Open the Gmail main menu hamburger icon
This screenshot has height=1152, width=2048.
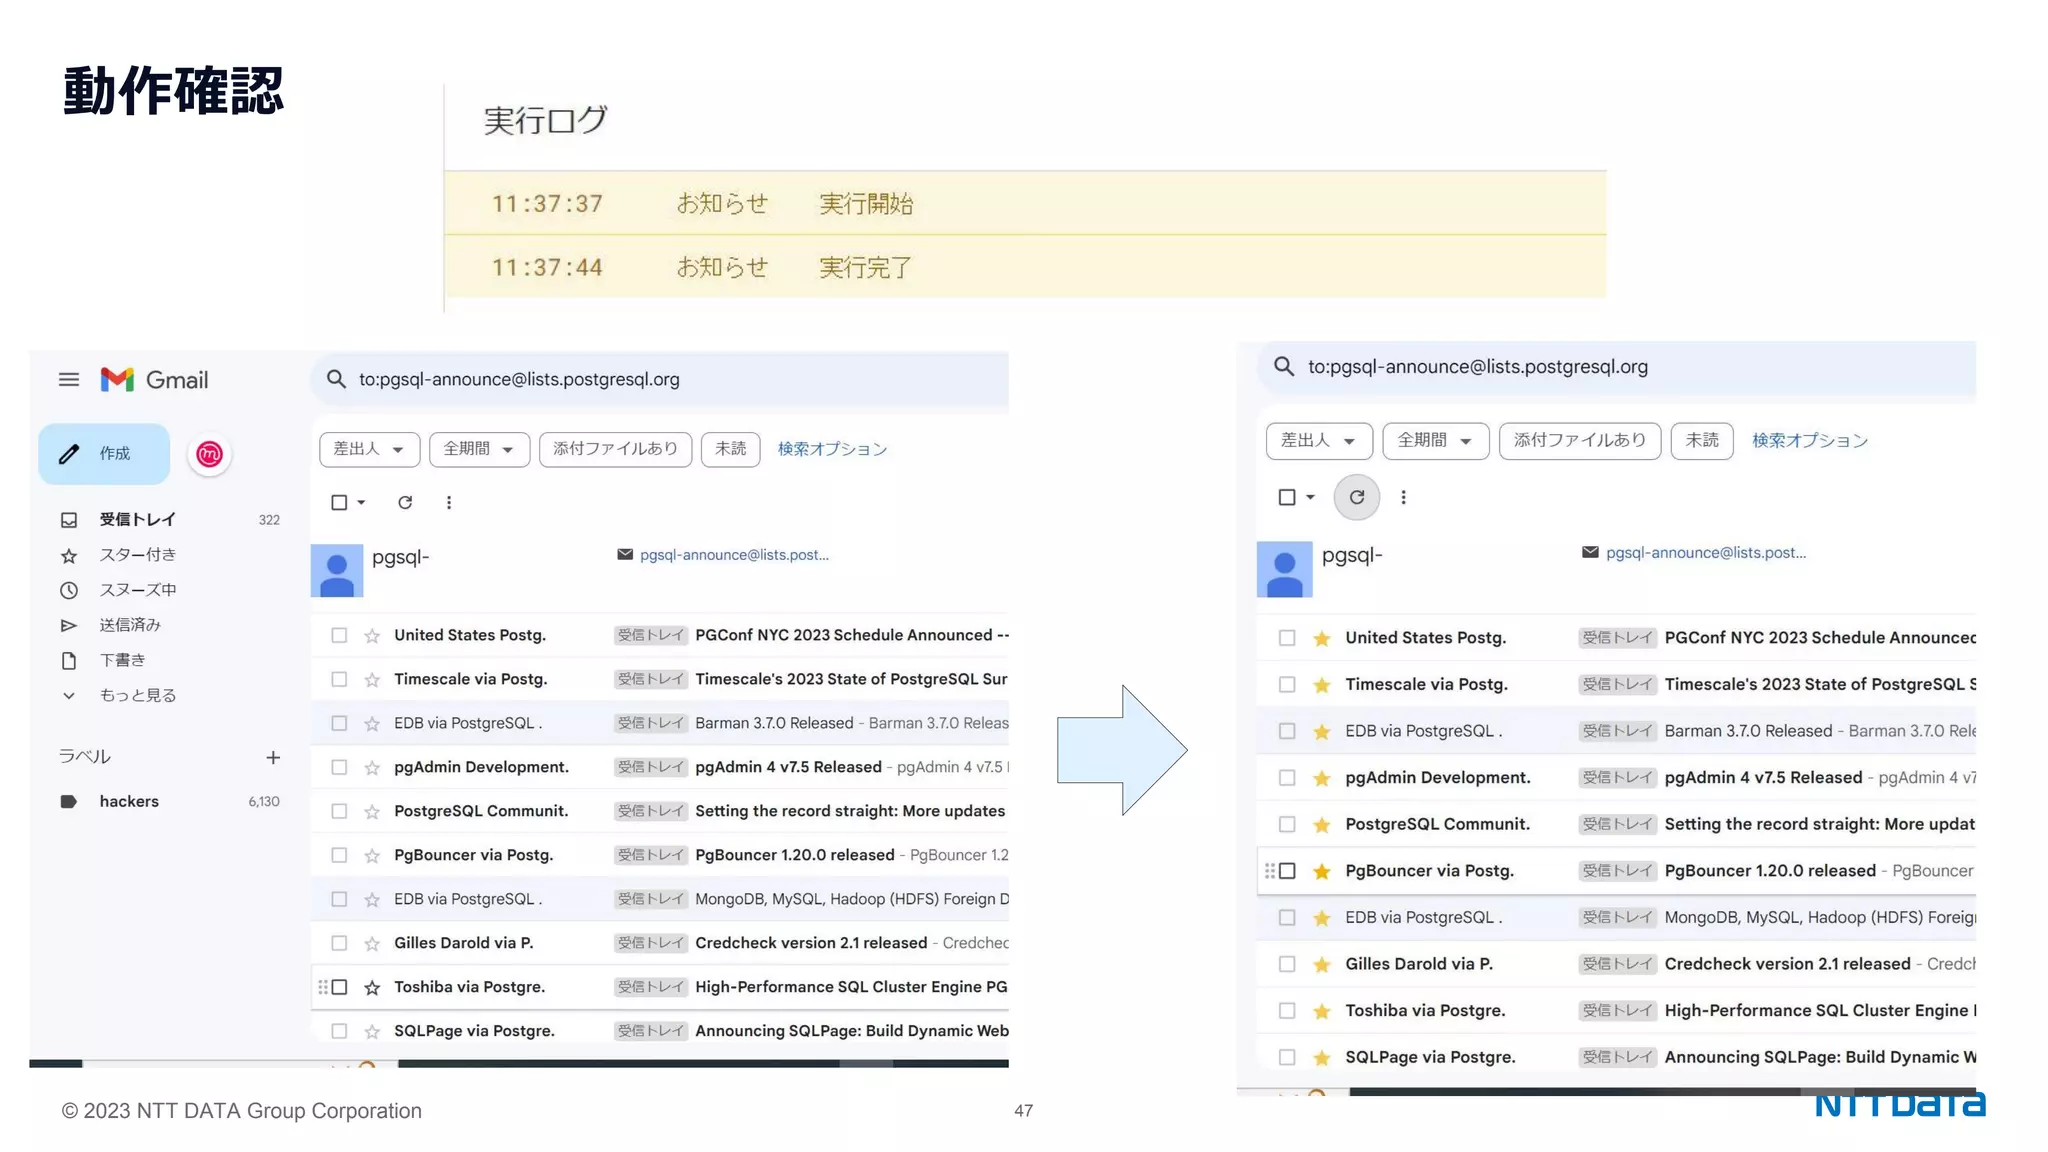pyautogui.click(x=68, y=380)
